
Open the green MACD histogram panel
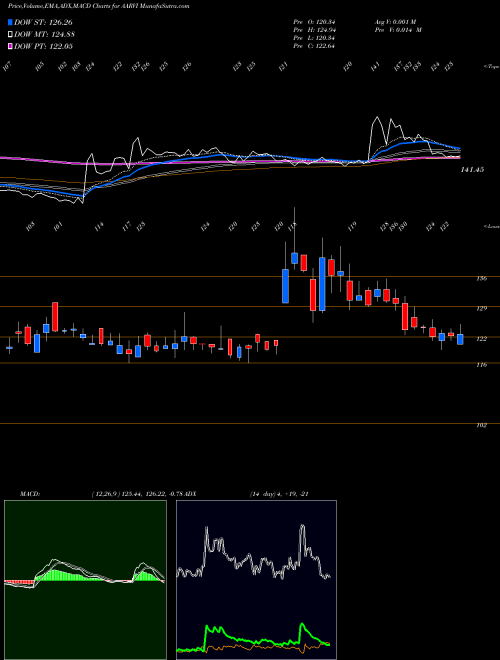[85, 580]
